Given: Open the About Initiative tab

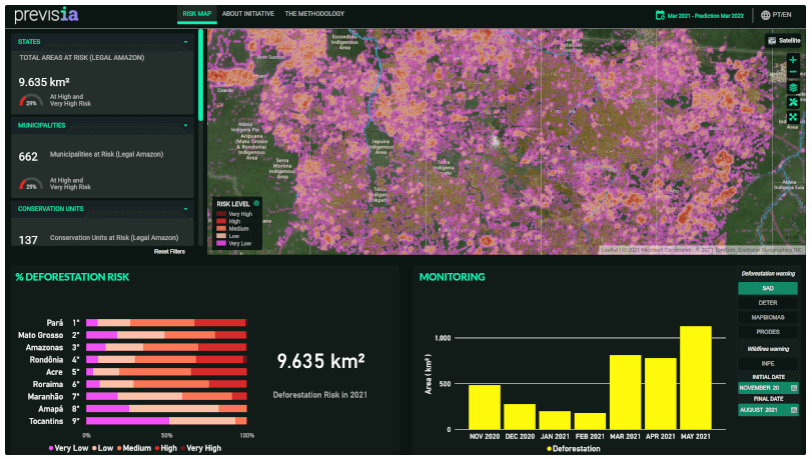Looking at the screenshot, I should [246, 14].
